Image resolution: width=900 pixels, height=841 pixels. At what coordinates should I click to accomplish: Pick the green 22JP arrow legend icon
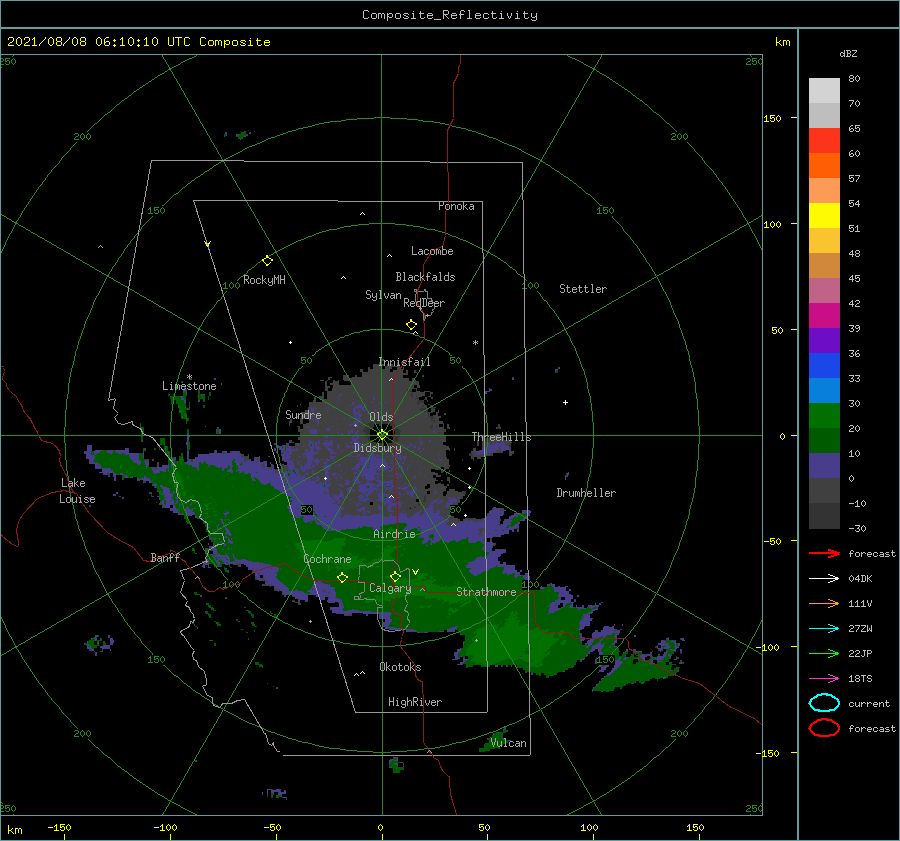click(x=824, y=653)
